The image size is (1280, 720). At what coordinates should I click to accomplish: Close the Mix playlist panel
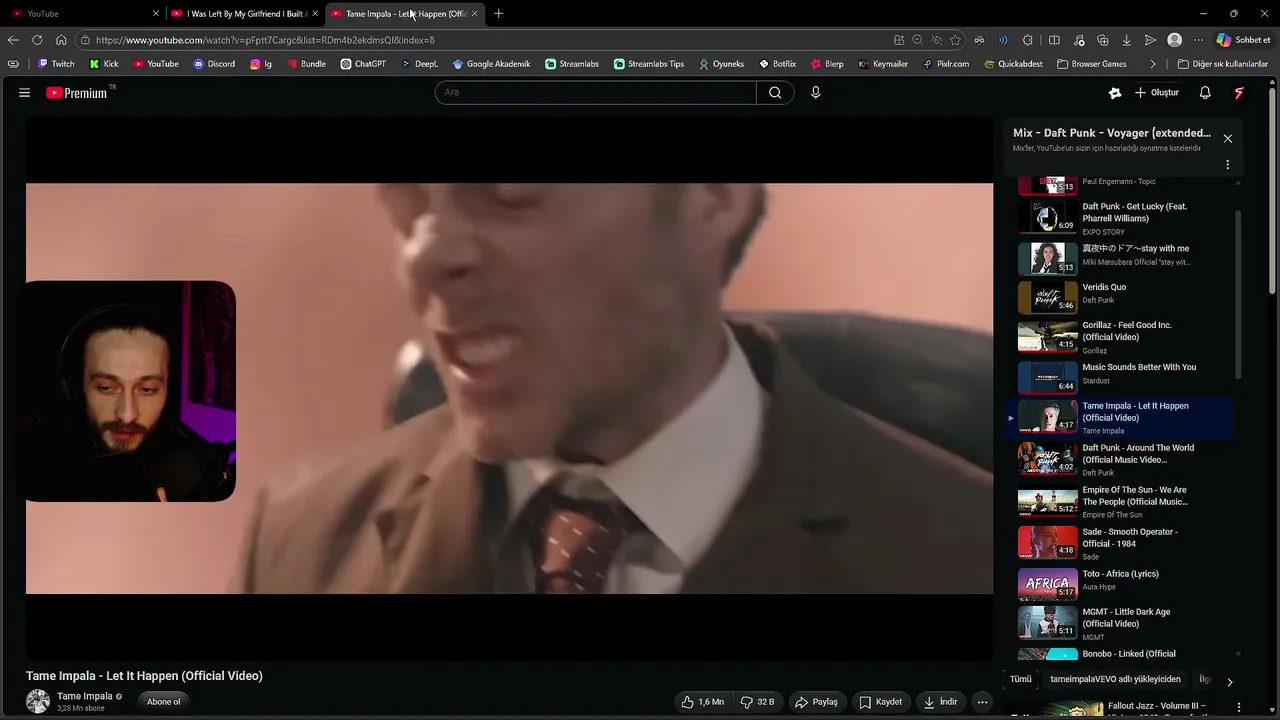click(x=1227, y=138)
